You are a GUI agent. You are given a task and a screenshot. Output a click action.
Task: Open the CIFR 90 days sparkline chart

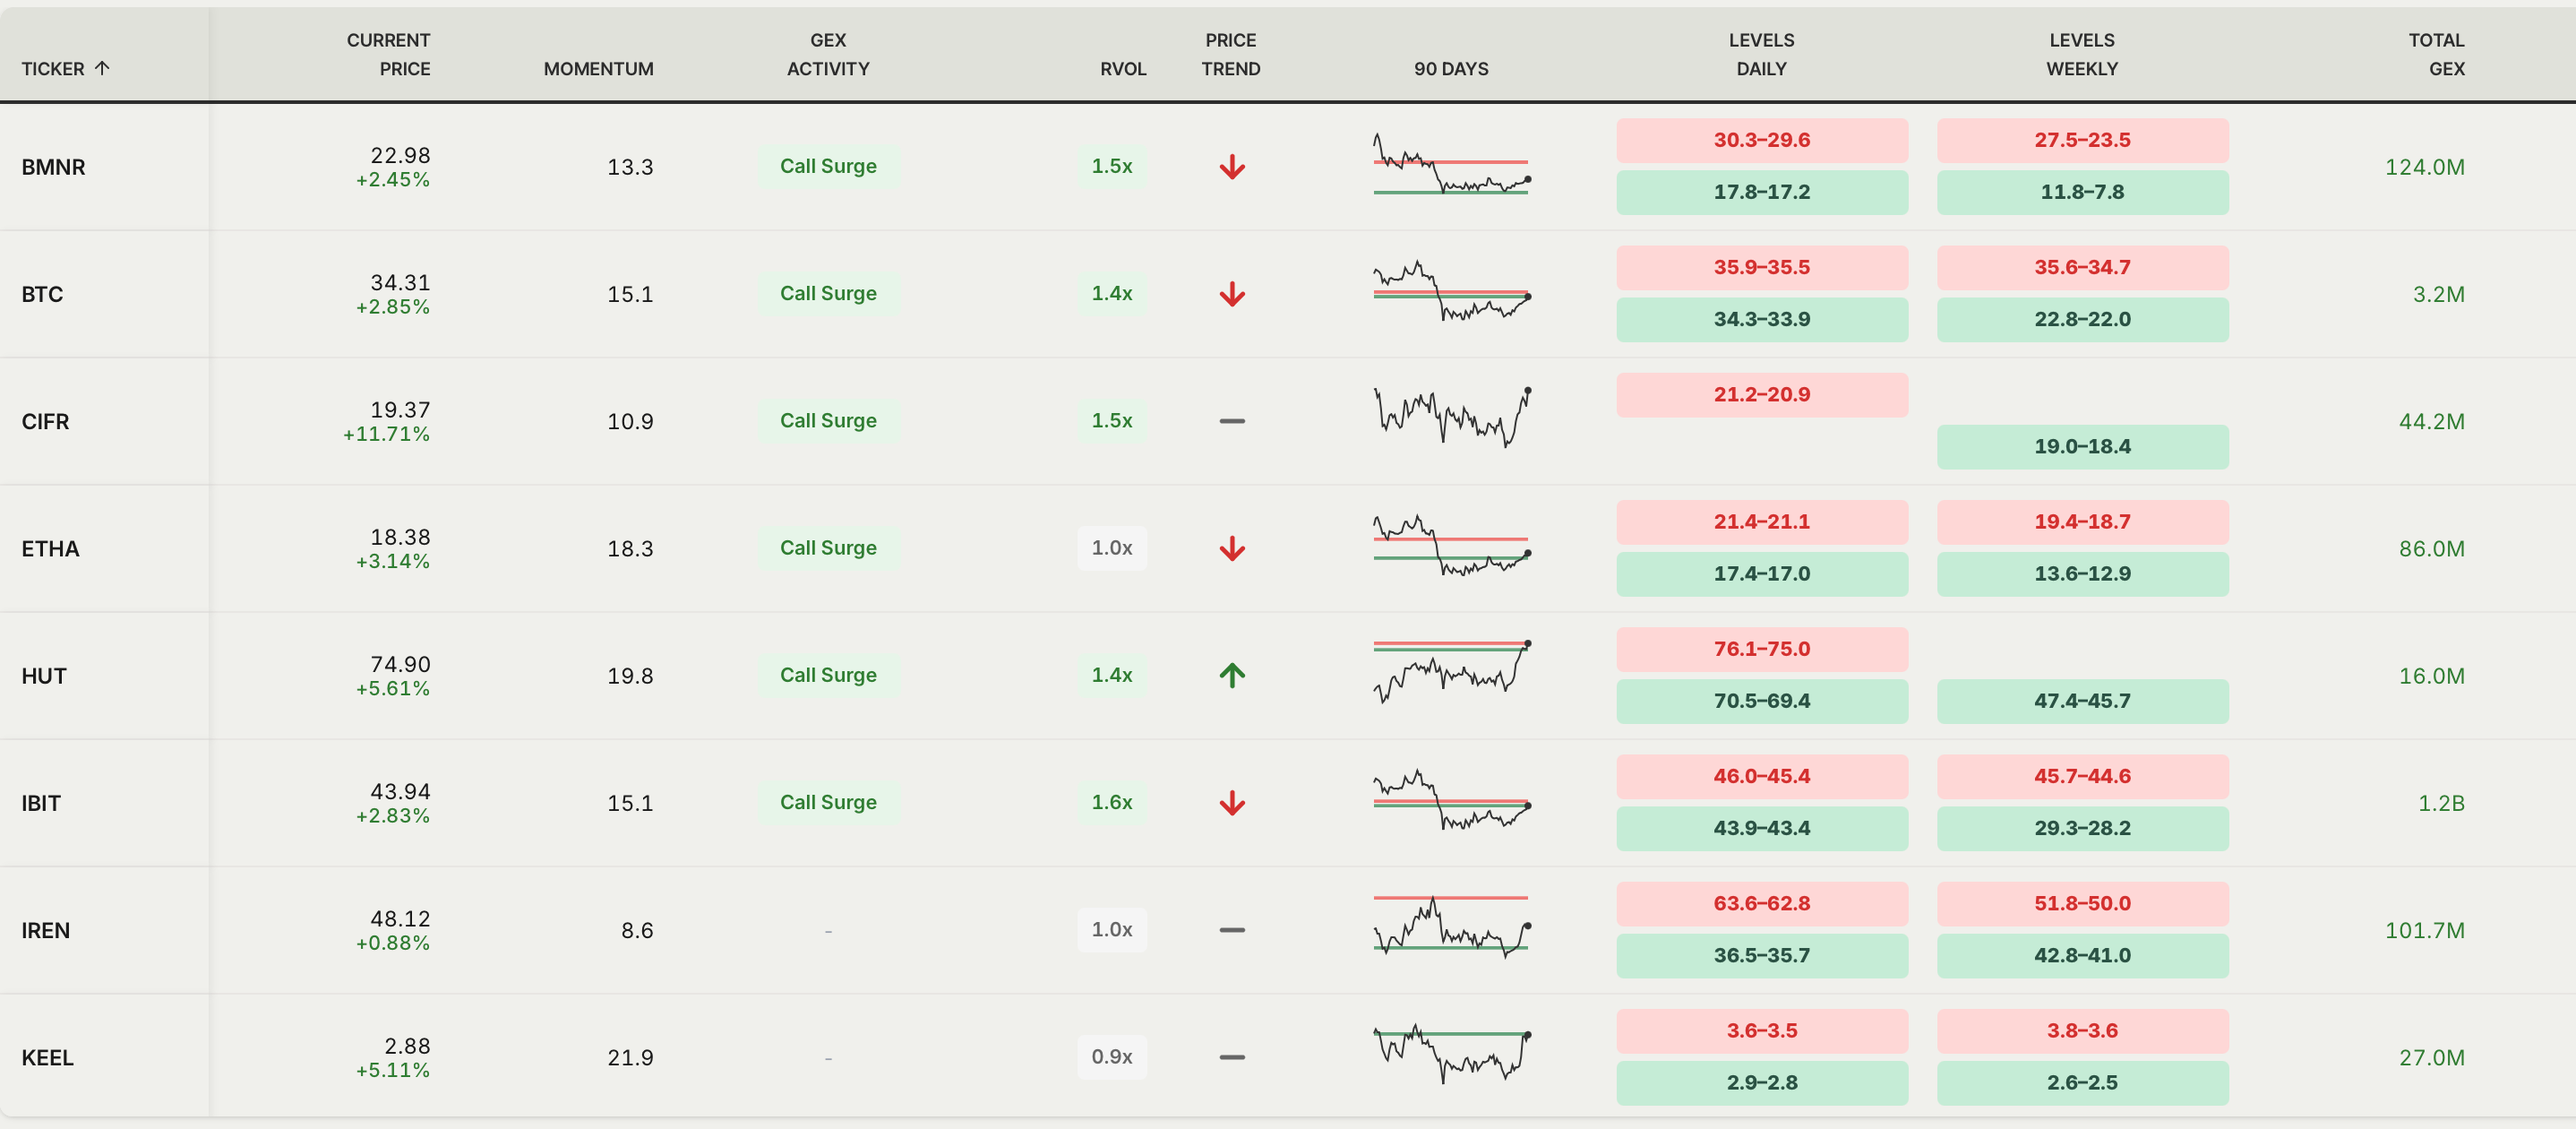[x=1451, y=417]
